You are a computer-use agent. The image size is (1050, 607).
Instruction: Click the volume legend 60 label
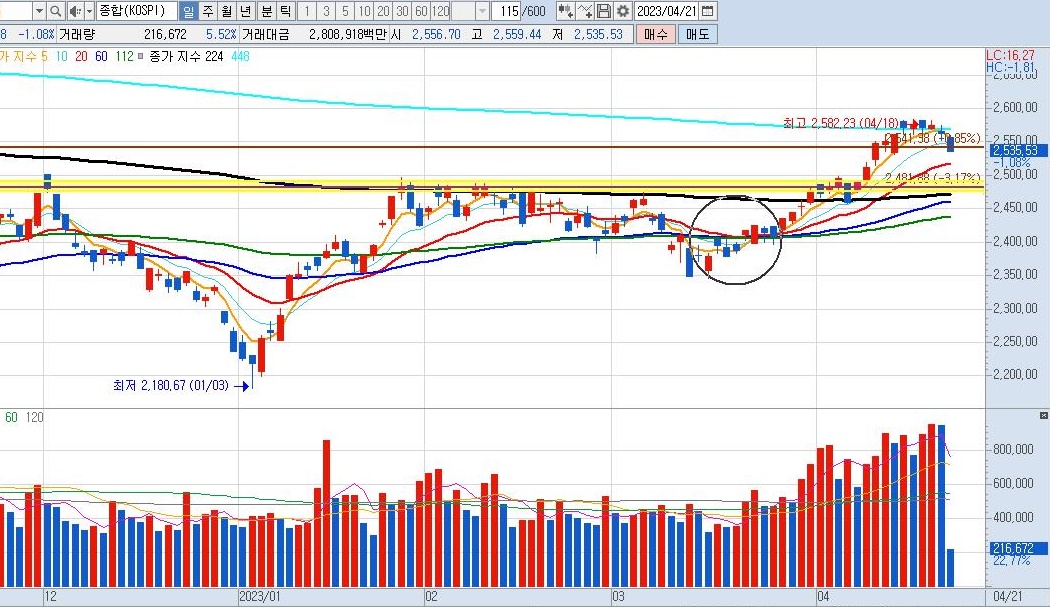point(11,417)
